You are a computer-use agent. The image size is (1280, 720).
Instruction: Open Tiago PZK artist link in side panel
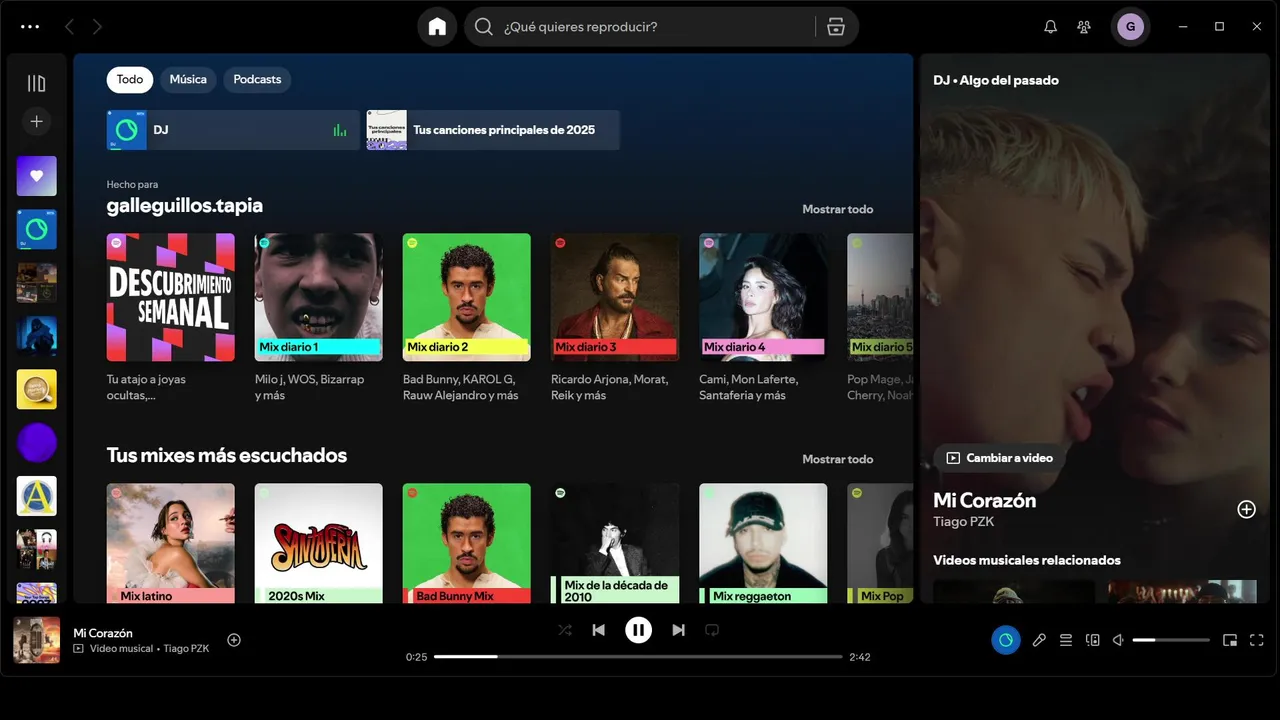tap(963, 521)
